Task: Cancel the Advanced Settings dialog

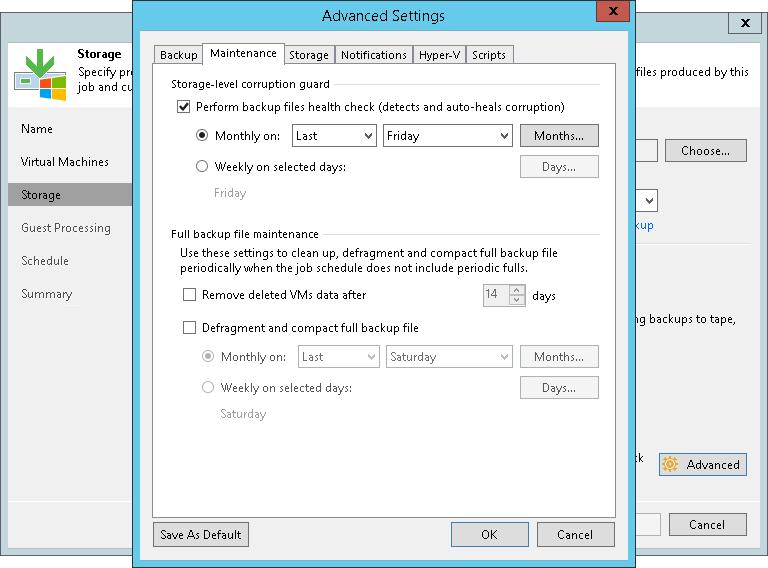Action: point(576,534)
